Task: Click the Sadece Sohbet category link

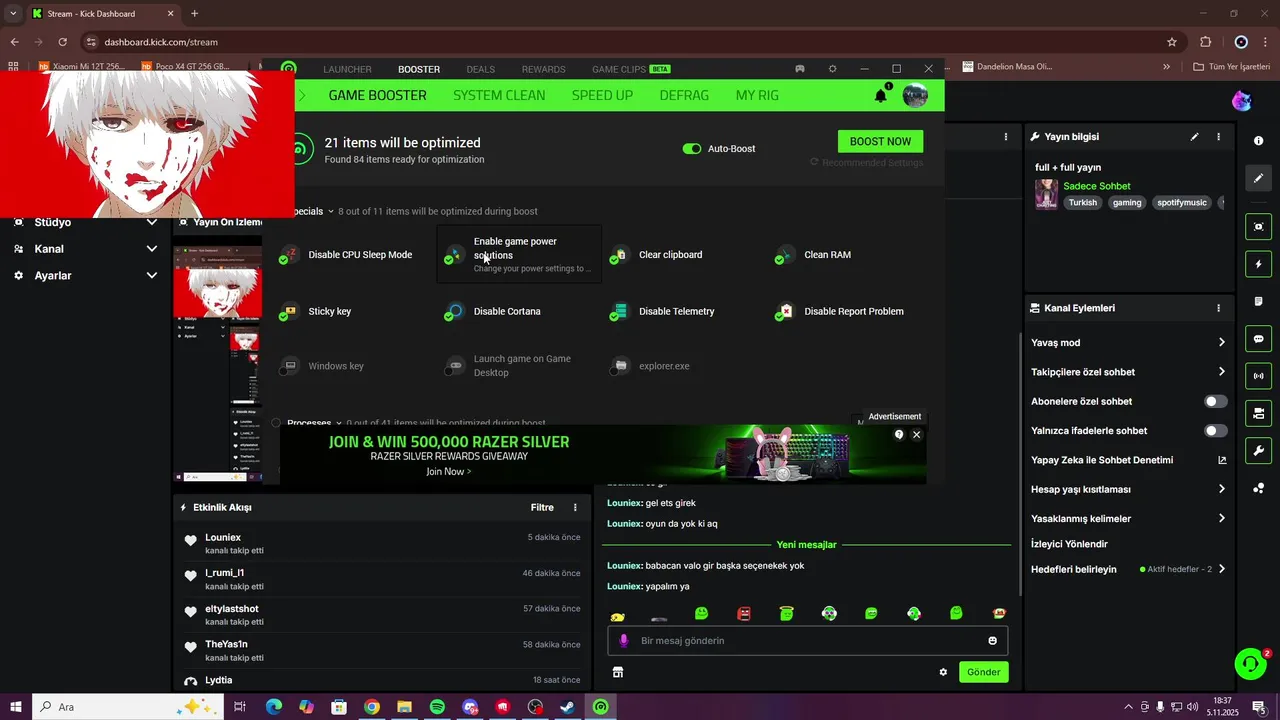Action: point(1097,186)
